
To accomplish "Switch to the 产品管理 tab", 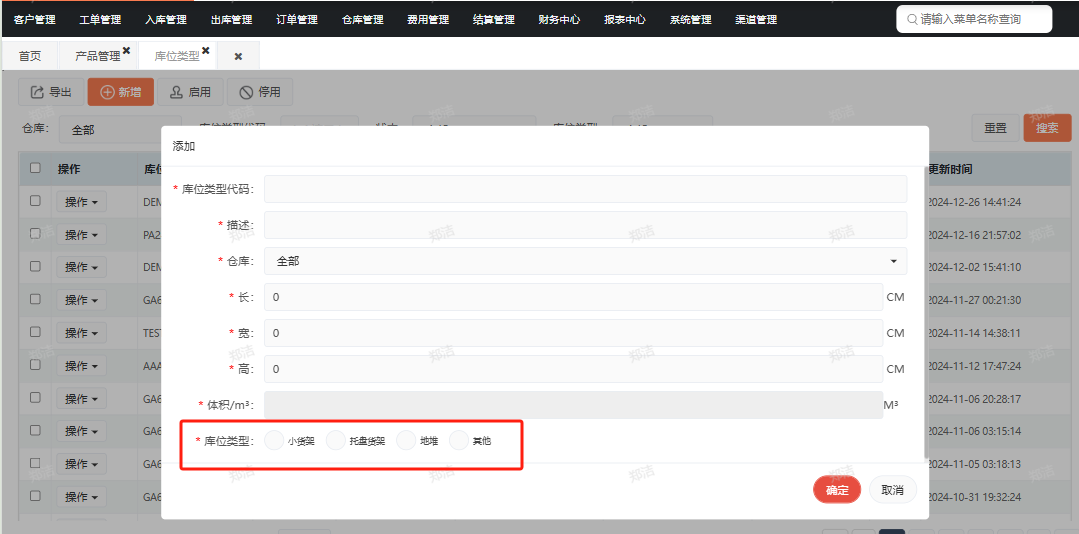I will [98, 56].
